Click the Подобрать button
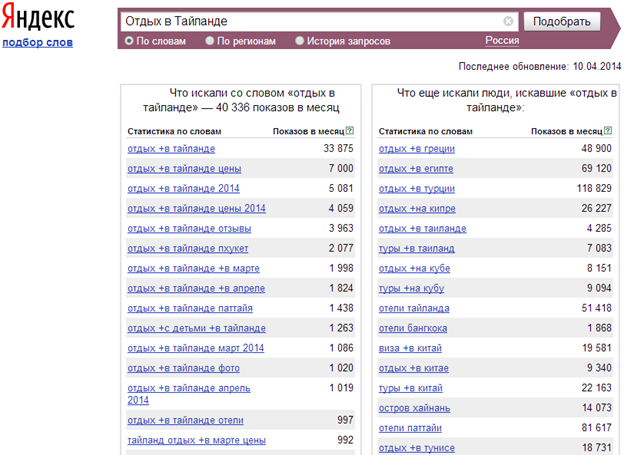The width and height of the screenshot is (624, 455). [562, 21]
